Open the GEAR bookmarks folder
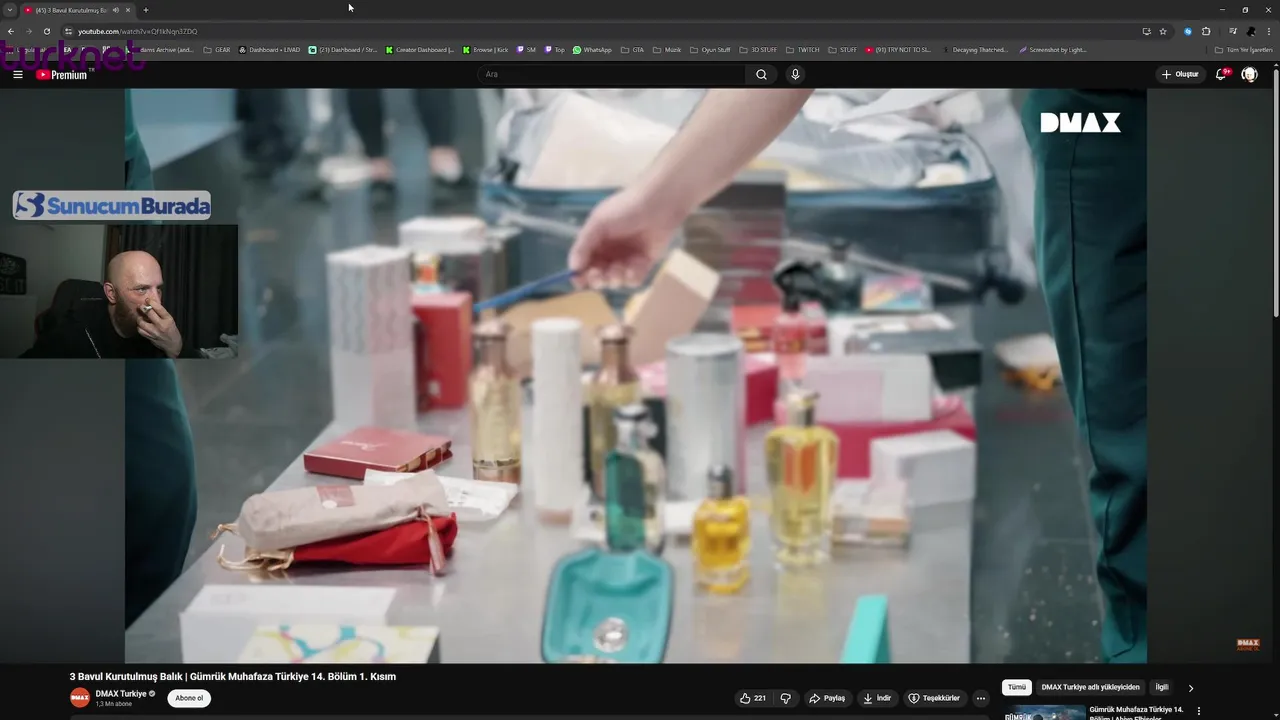The height and width of the screenshot is (720, 1280). coord(216,49)
